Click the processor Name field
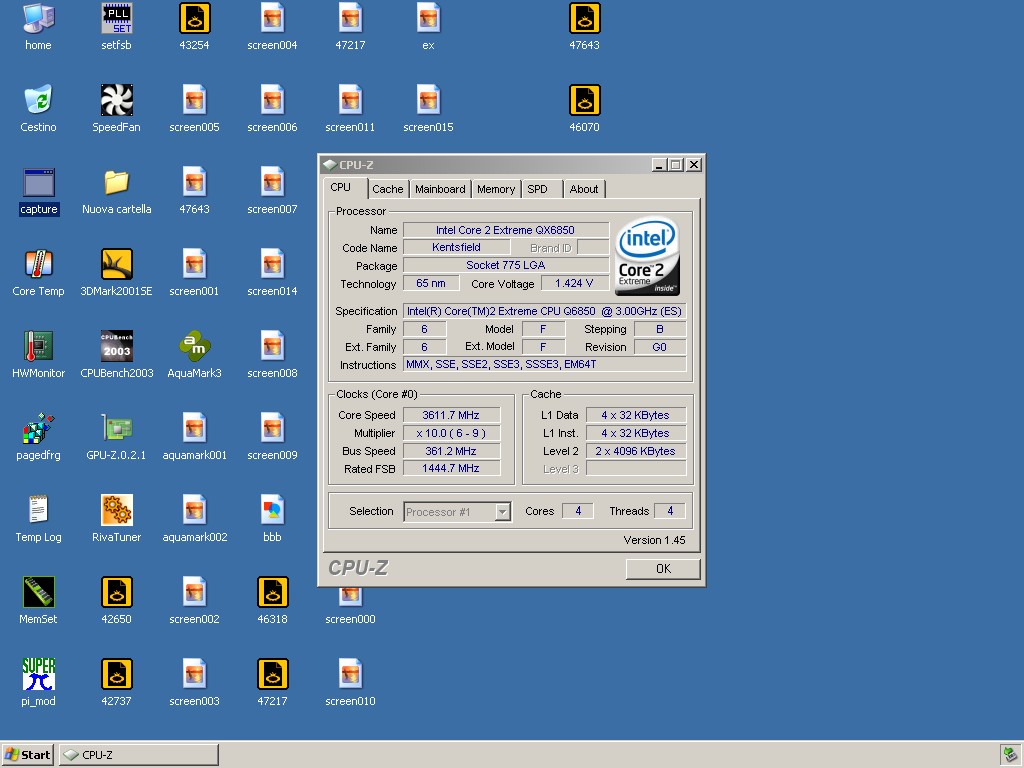 [506, 230]
